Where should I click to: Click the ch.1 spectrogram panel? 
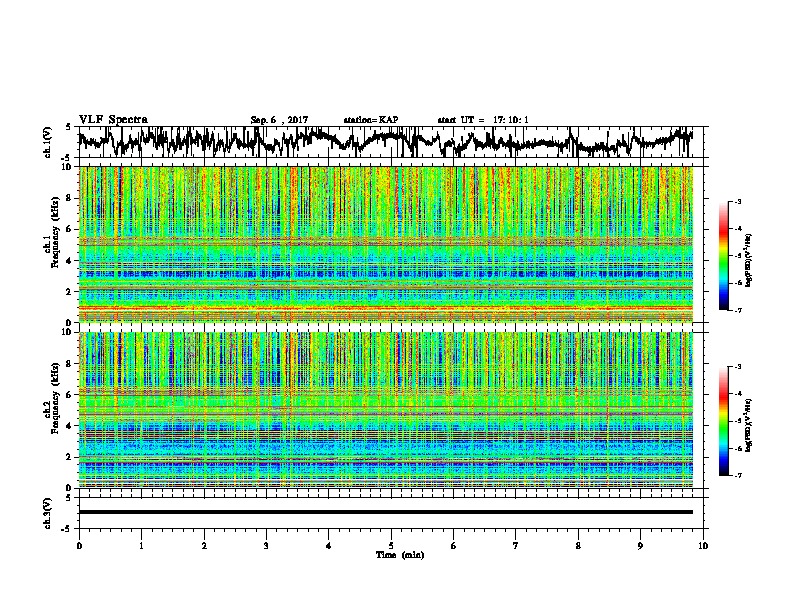click(x=385, y=244)
